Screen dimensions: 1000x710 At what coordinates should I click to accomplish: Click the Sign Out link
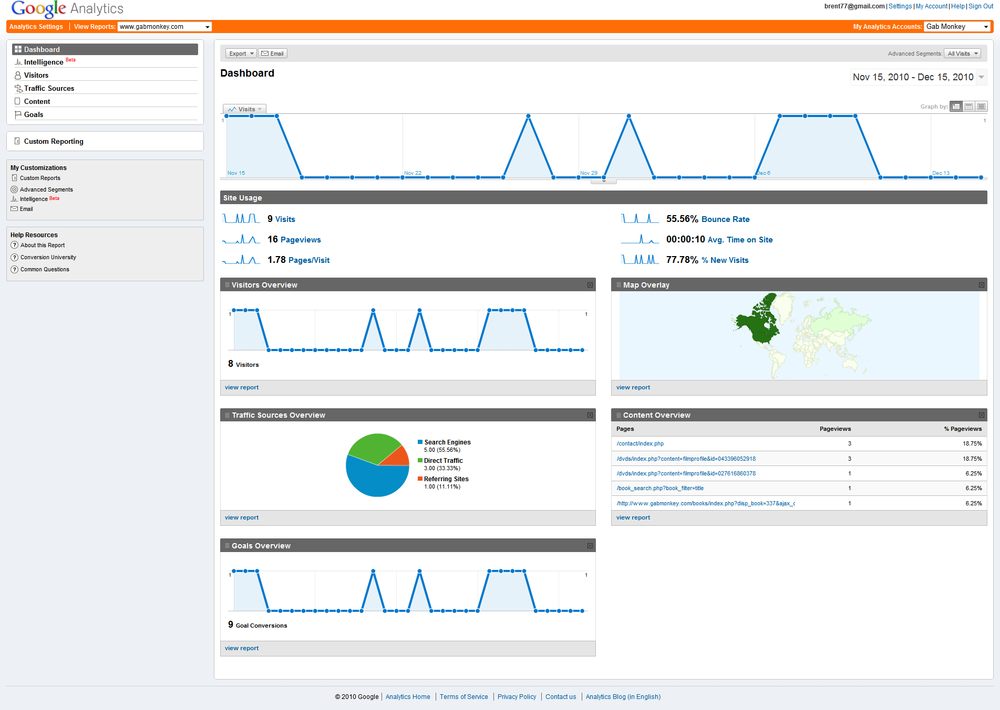pyautogui.click(x=981, y=6)
